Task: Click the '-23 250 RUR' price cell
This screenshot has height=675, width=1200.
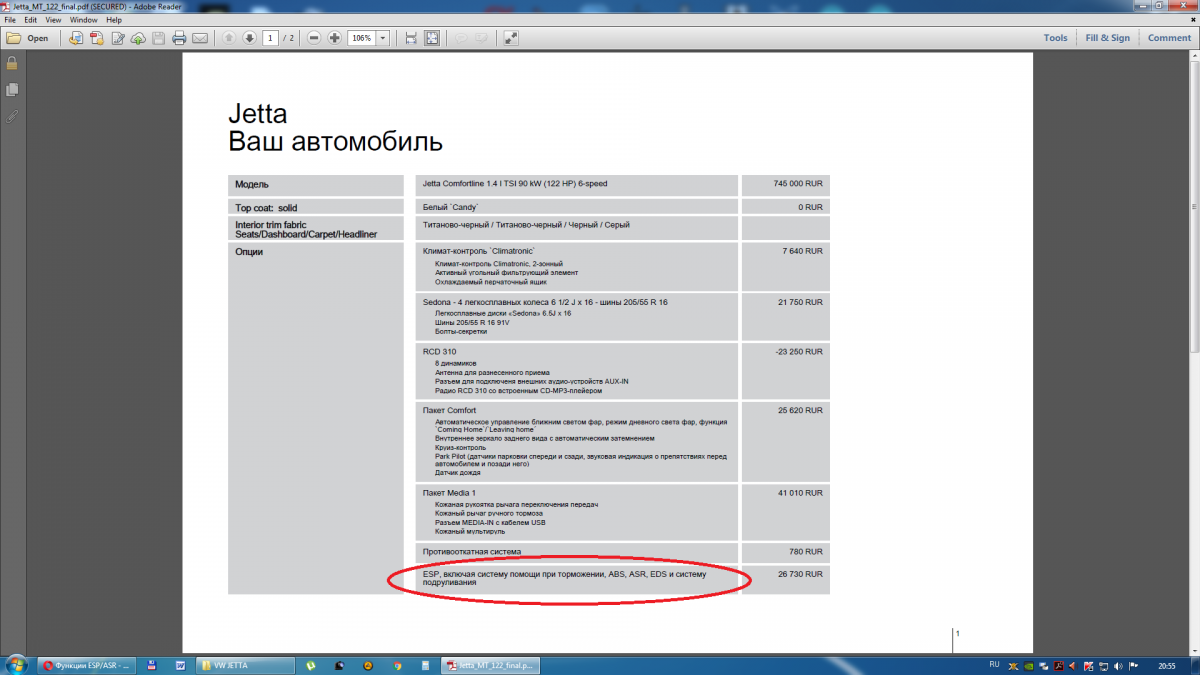Action: coord(785,370)
